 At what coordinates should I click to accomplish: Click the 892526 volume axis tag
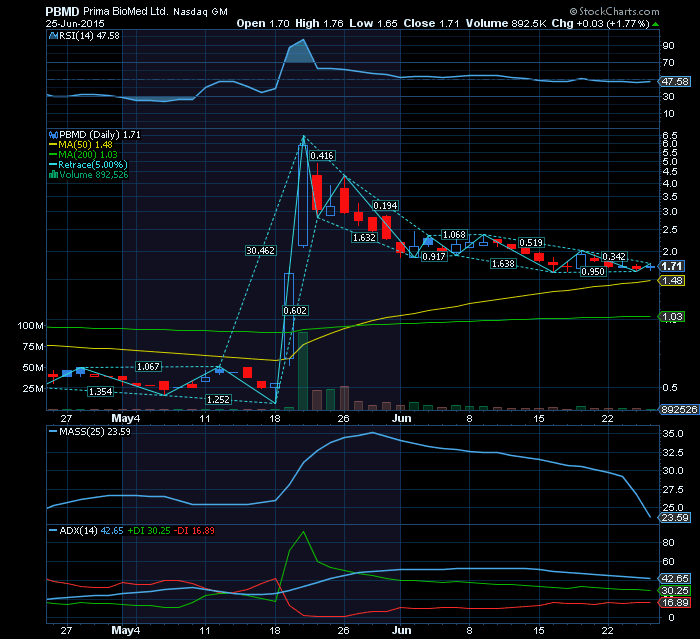click(679, 409)
